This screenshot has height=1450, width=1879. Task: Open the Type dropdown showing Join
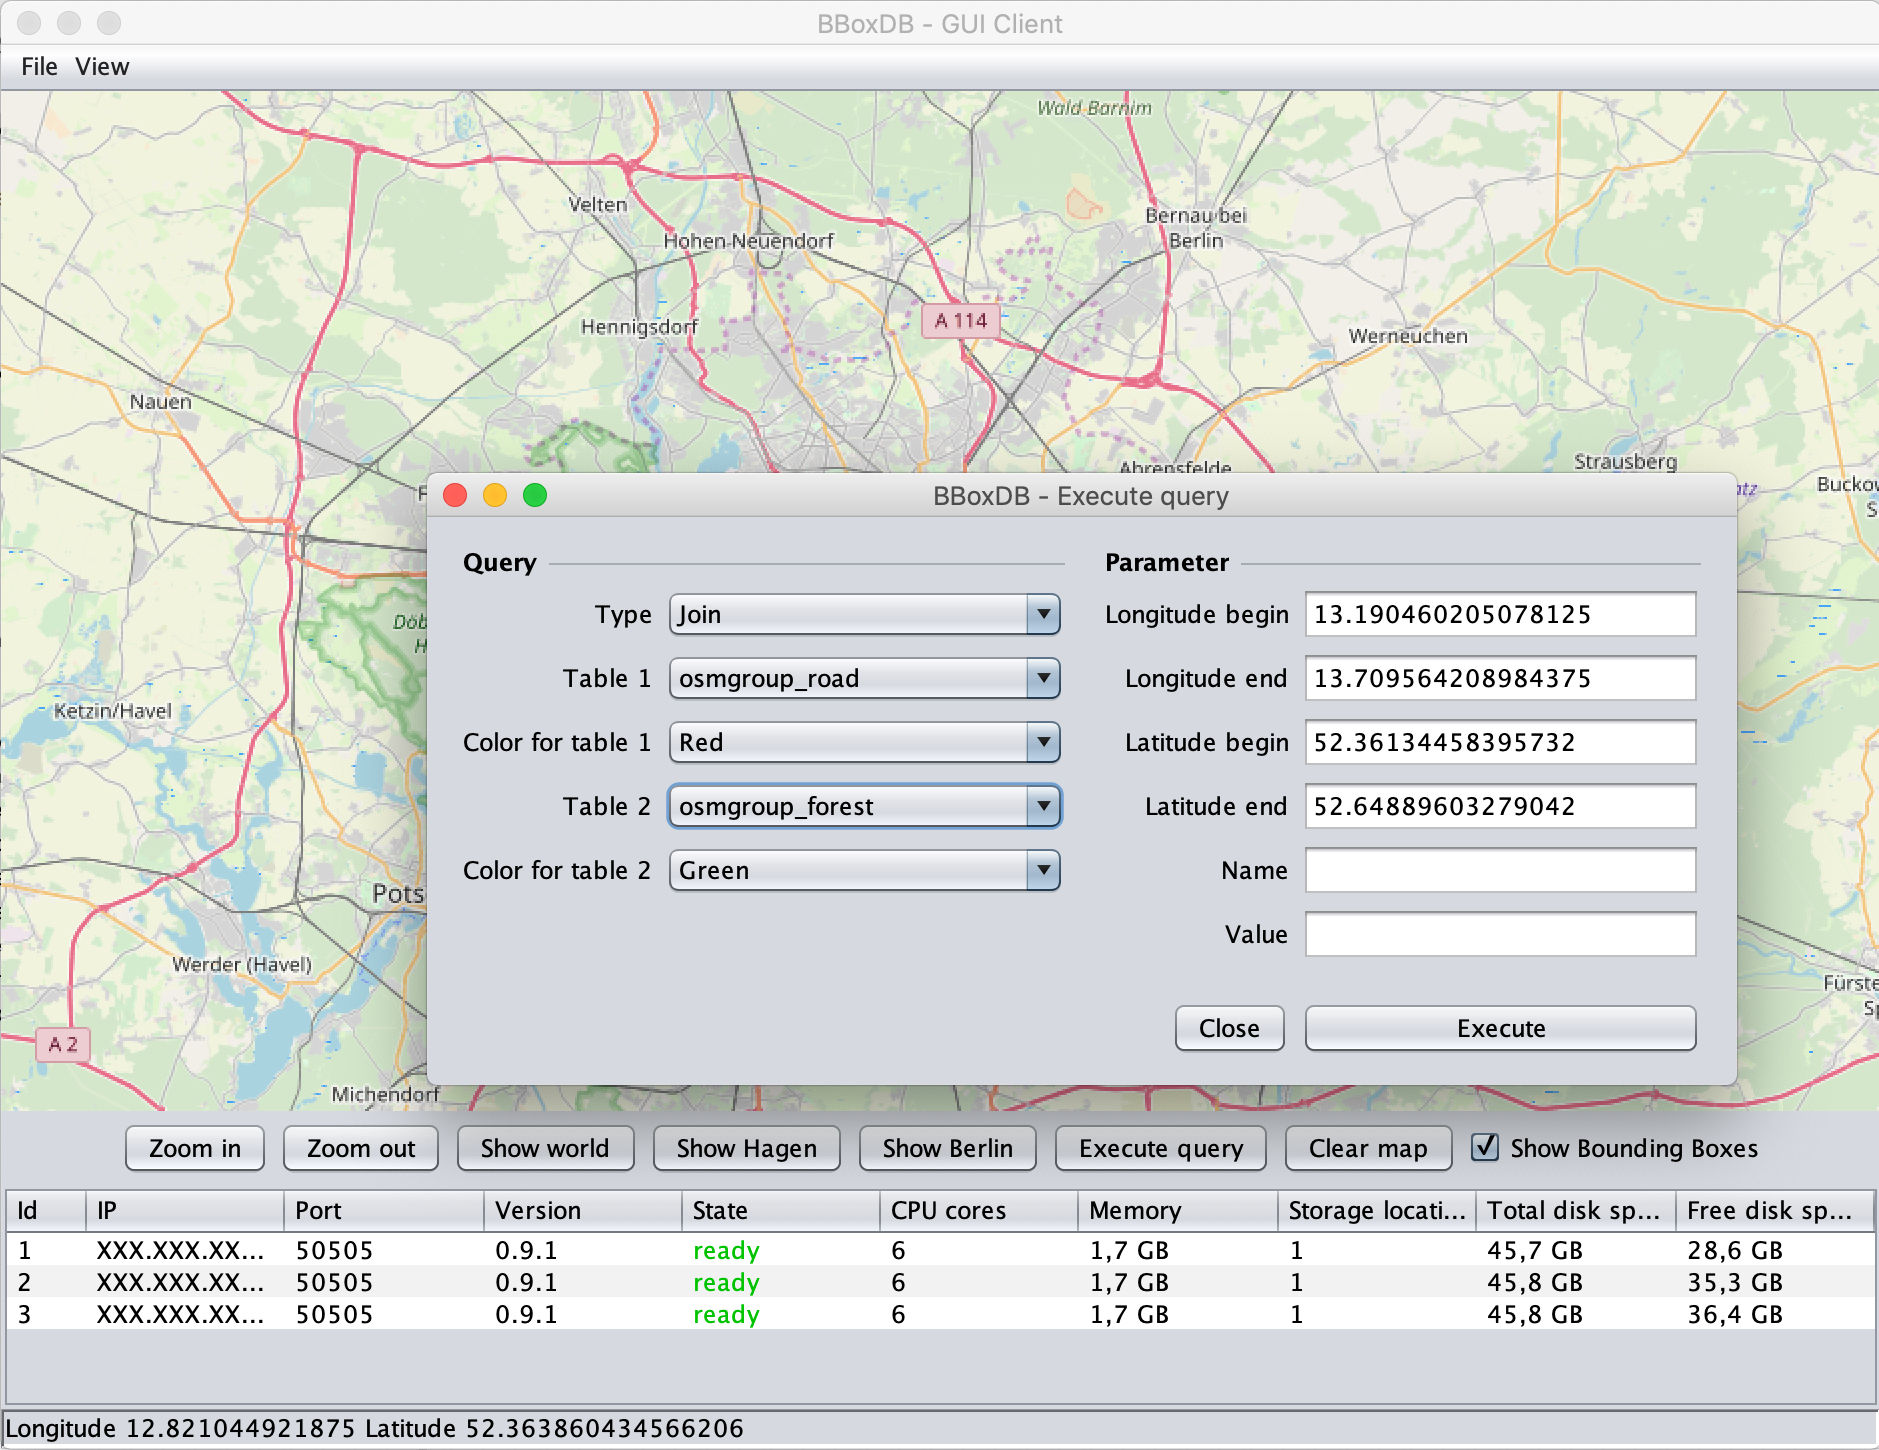(864, 614)
